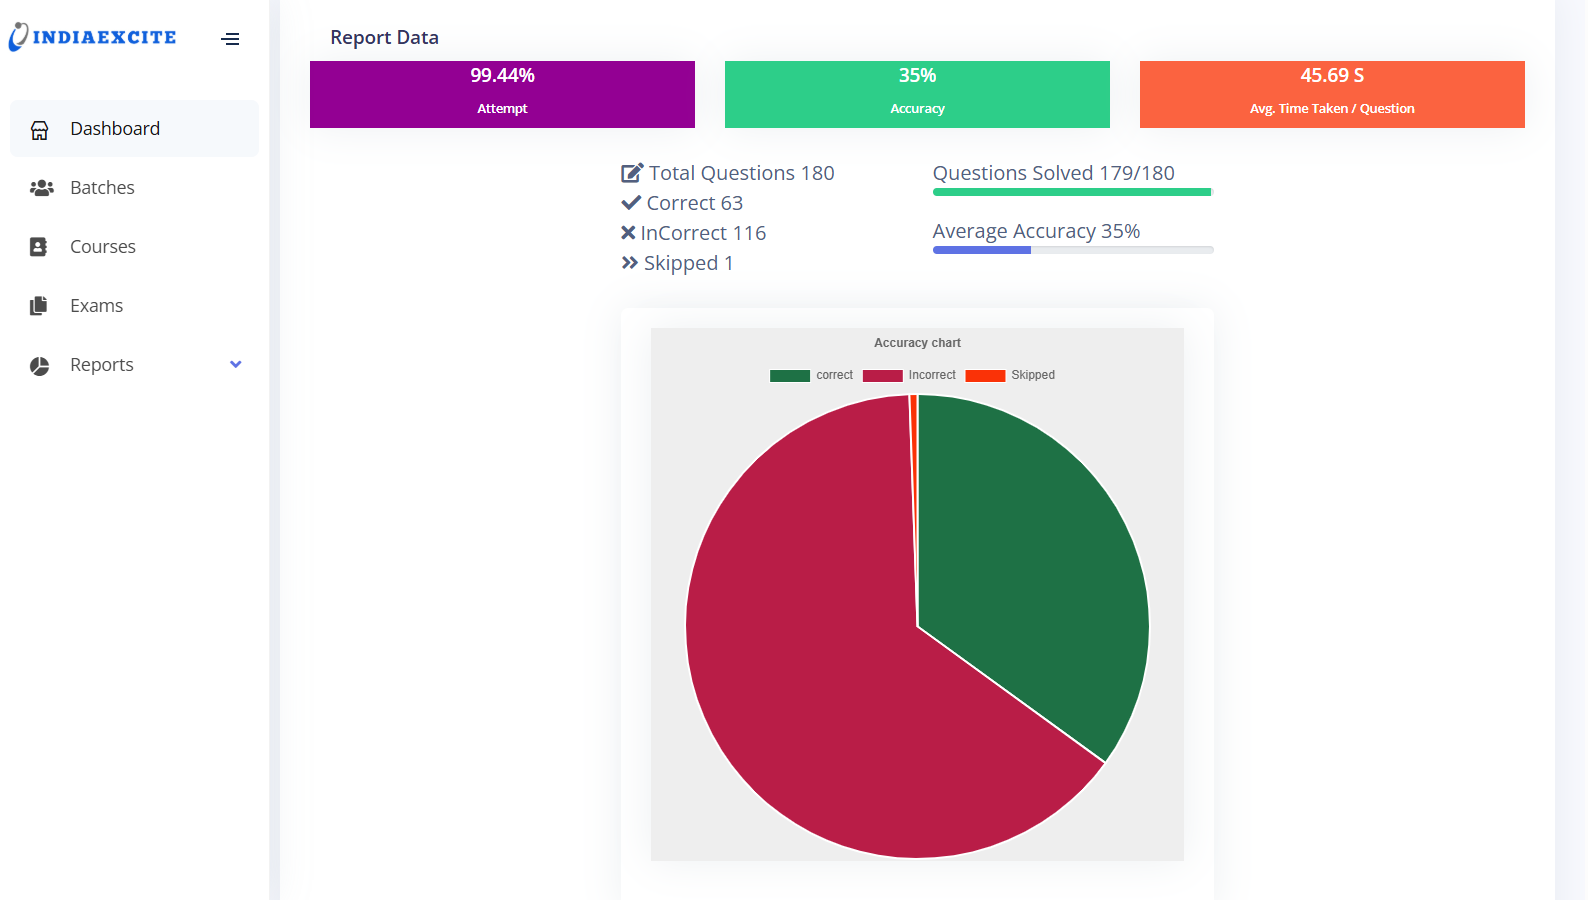Click the Questions Solved progress bar
This screenshot has width=1588, height=900.
pos(1072,192)
